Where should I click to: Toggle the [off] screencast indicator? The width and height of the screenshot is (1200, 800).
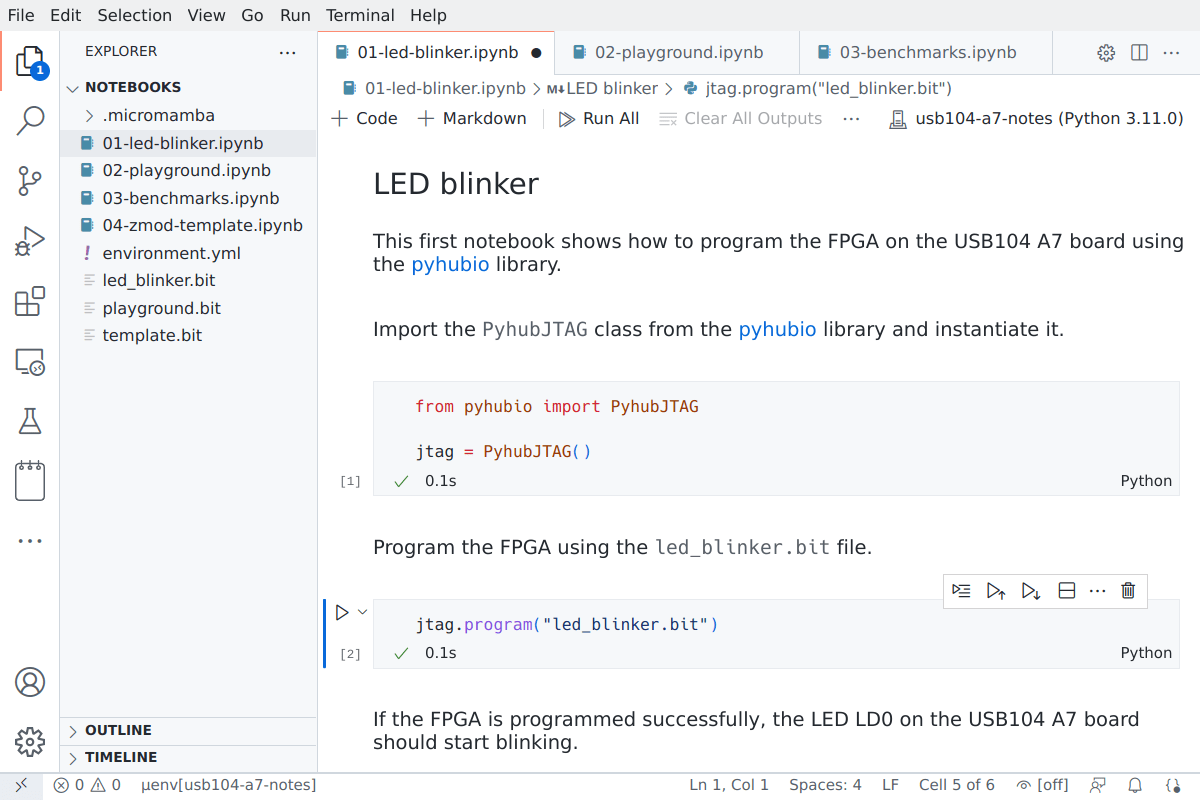tap(1053, 784)
